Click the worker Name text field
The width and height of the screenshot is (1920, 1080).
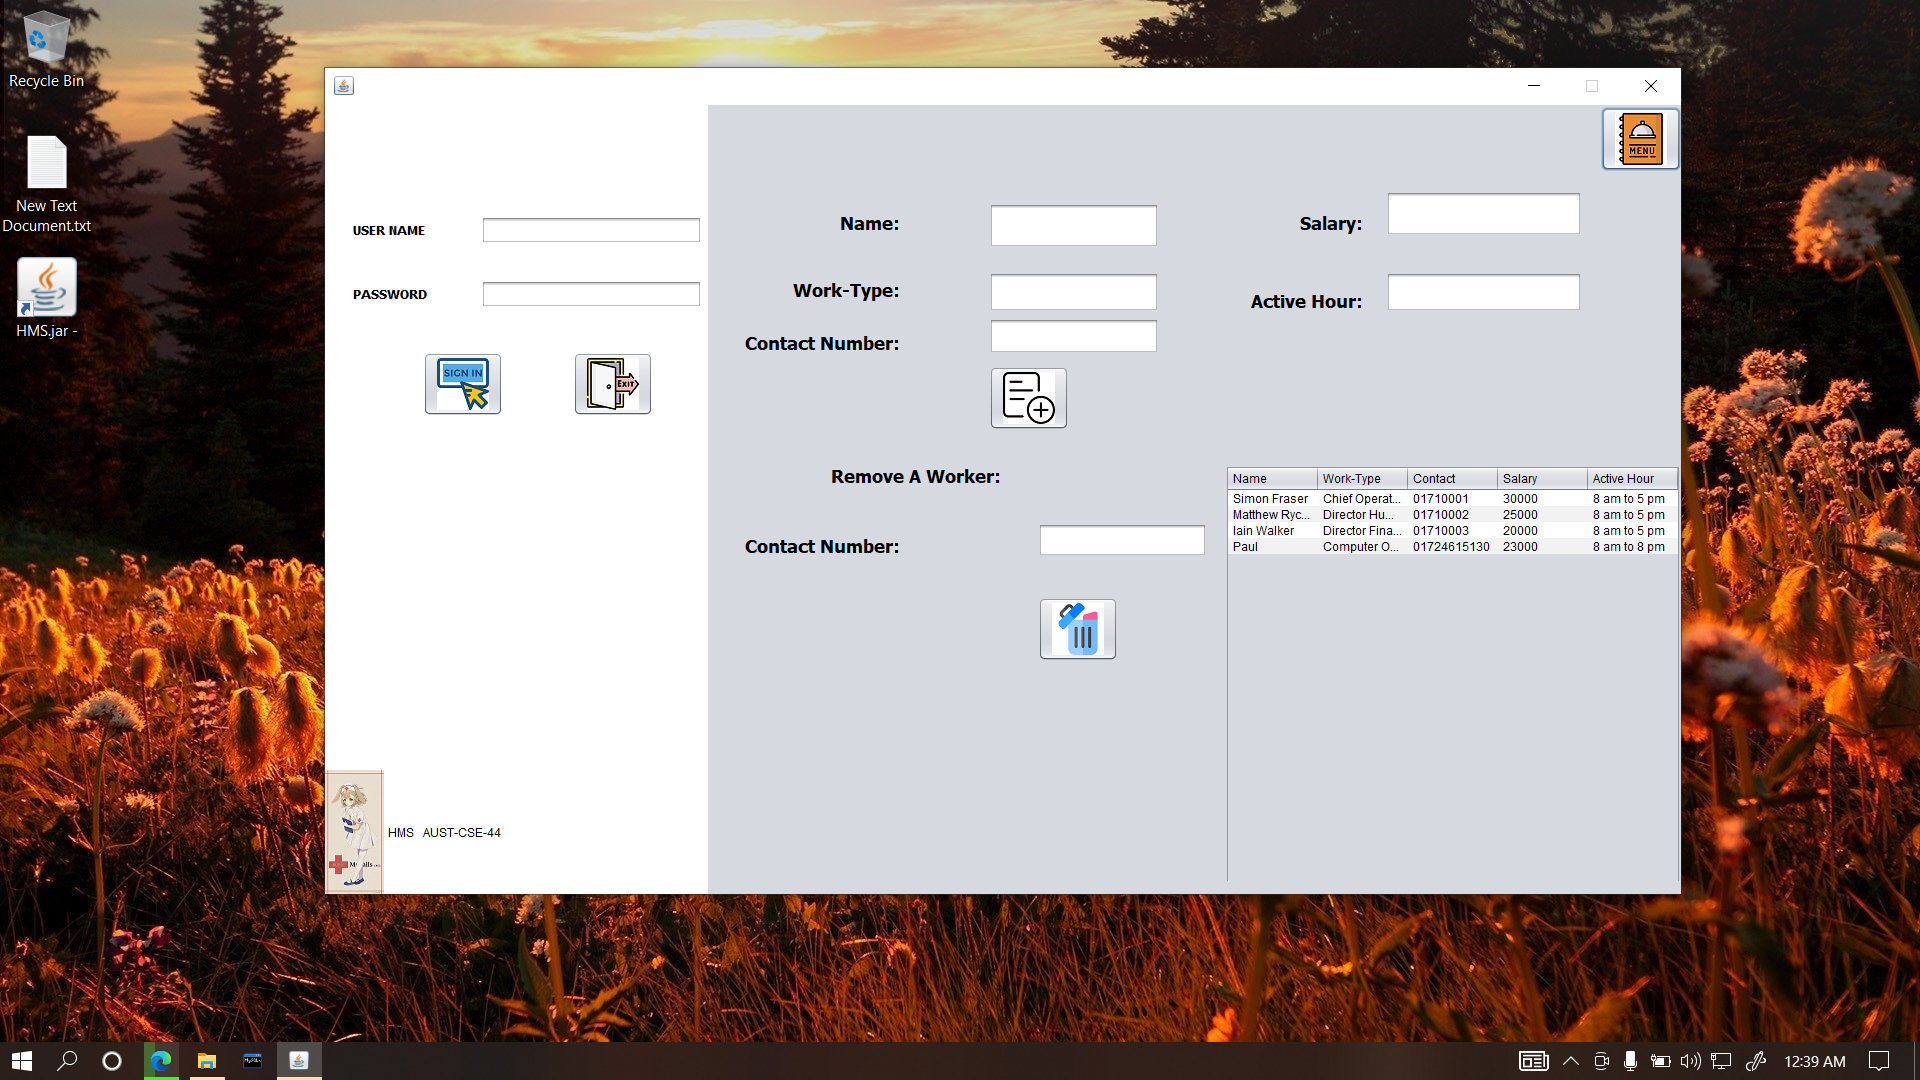point(1073,225)
